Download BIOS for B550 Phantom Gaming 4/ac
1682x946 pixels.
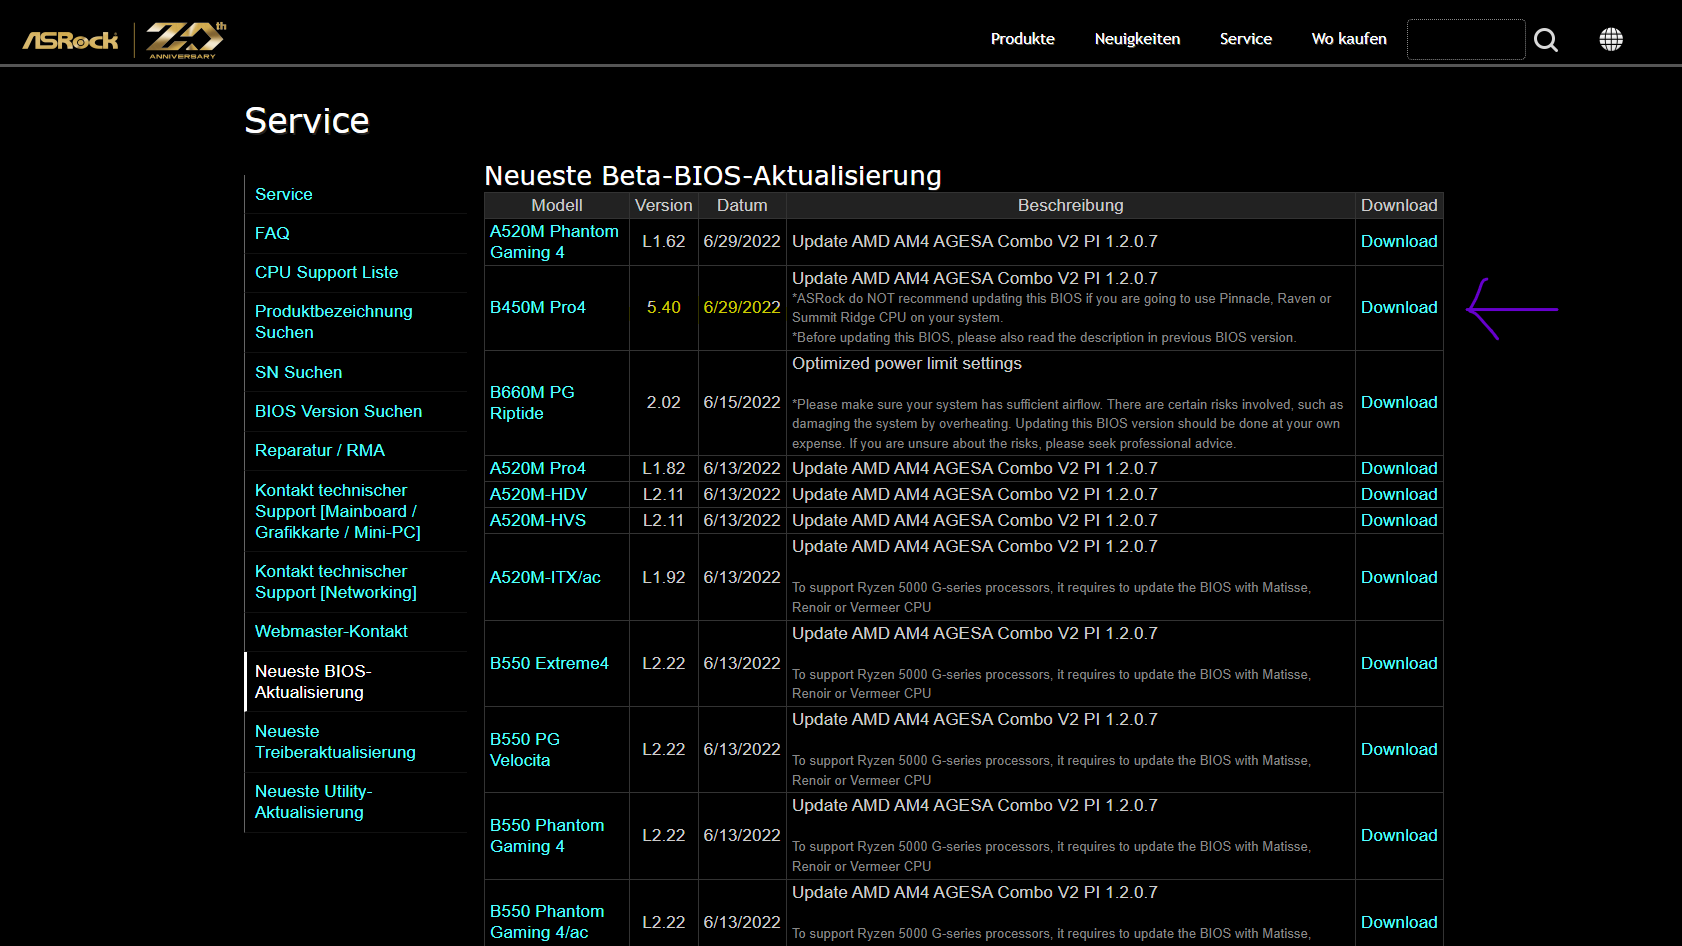1399,922
